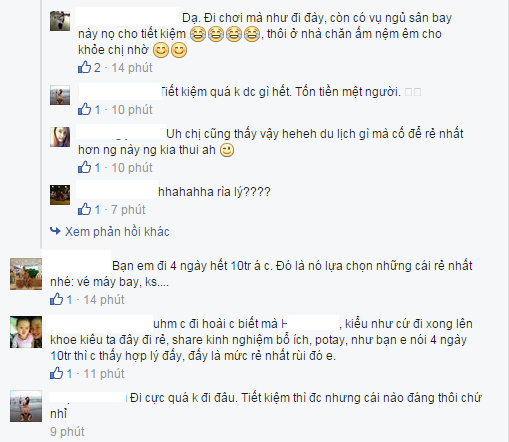Screen dimensions: 509x442
Task: Click '7 phút' timestamp on the 'rìa lý' reply
Action: click(x=128, y=210)
